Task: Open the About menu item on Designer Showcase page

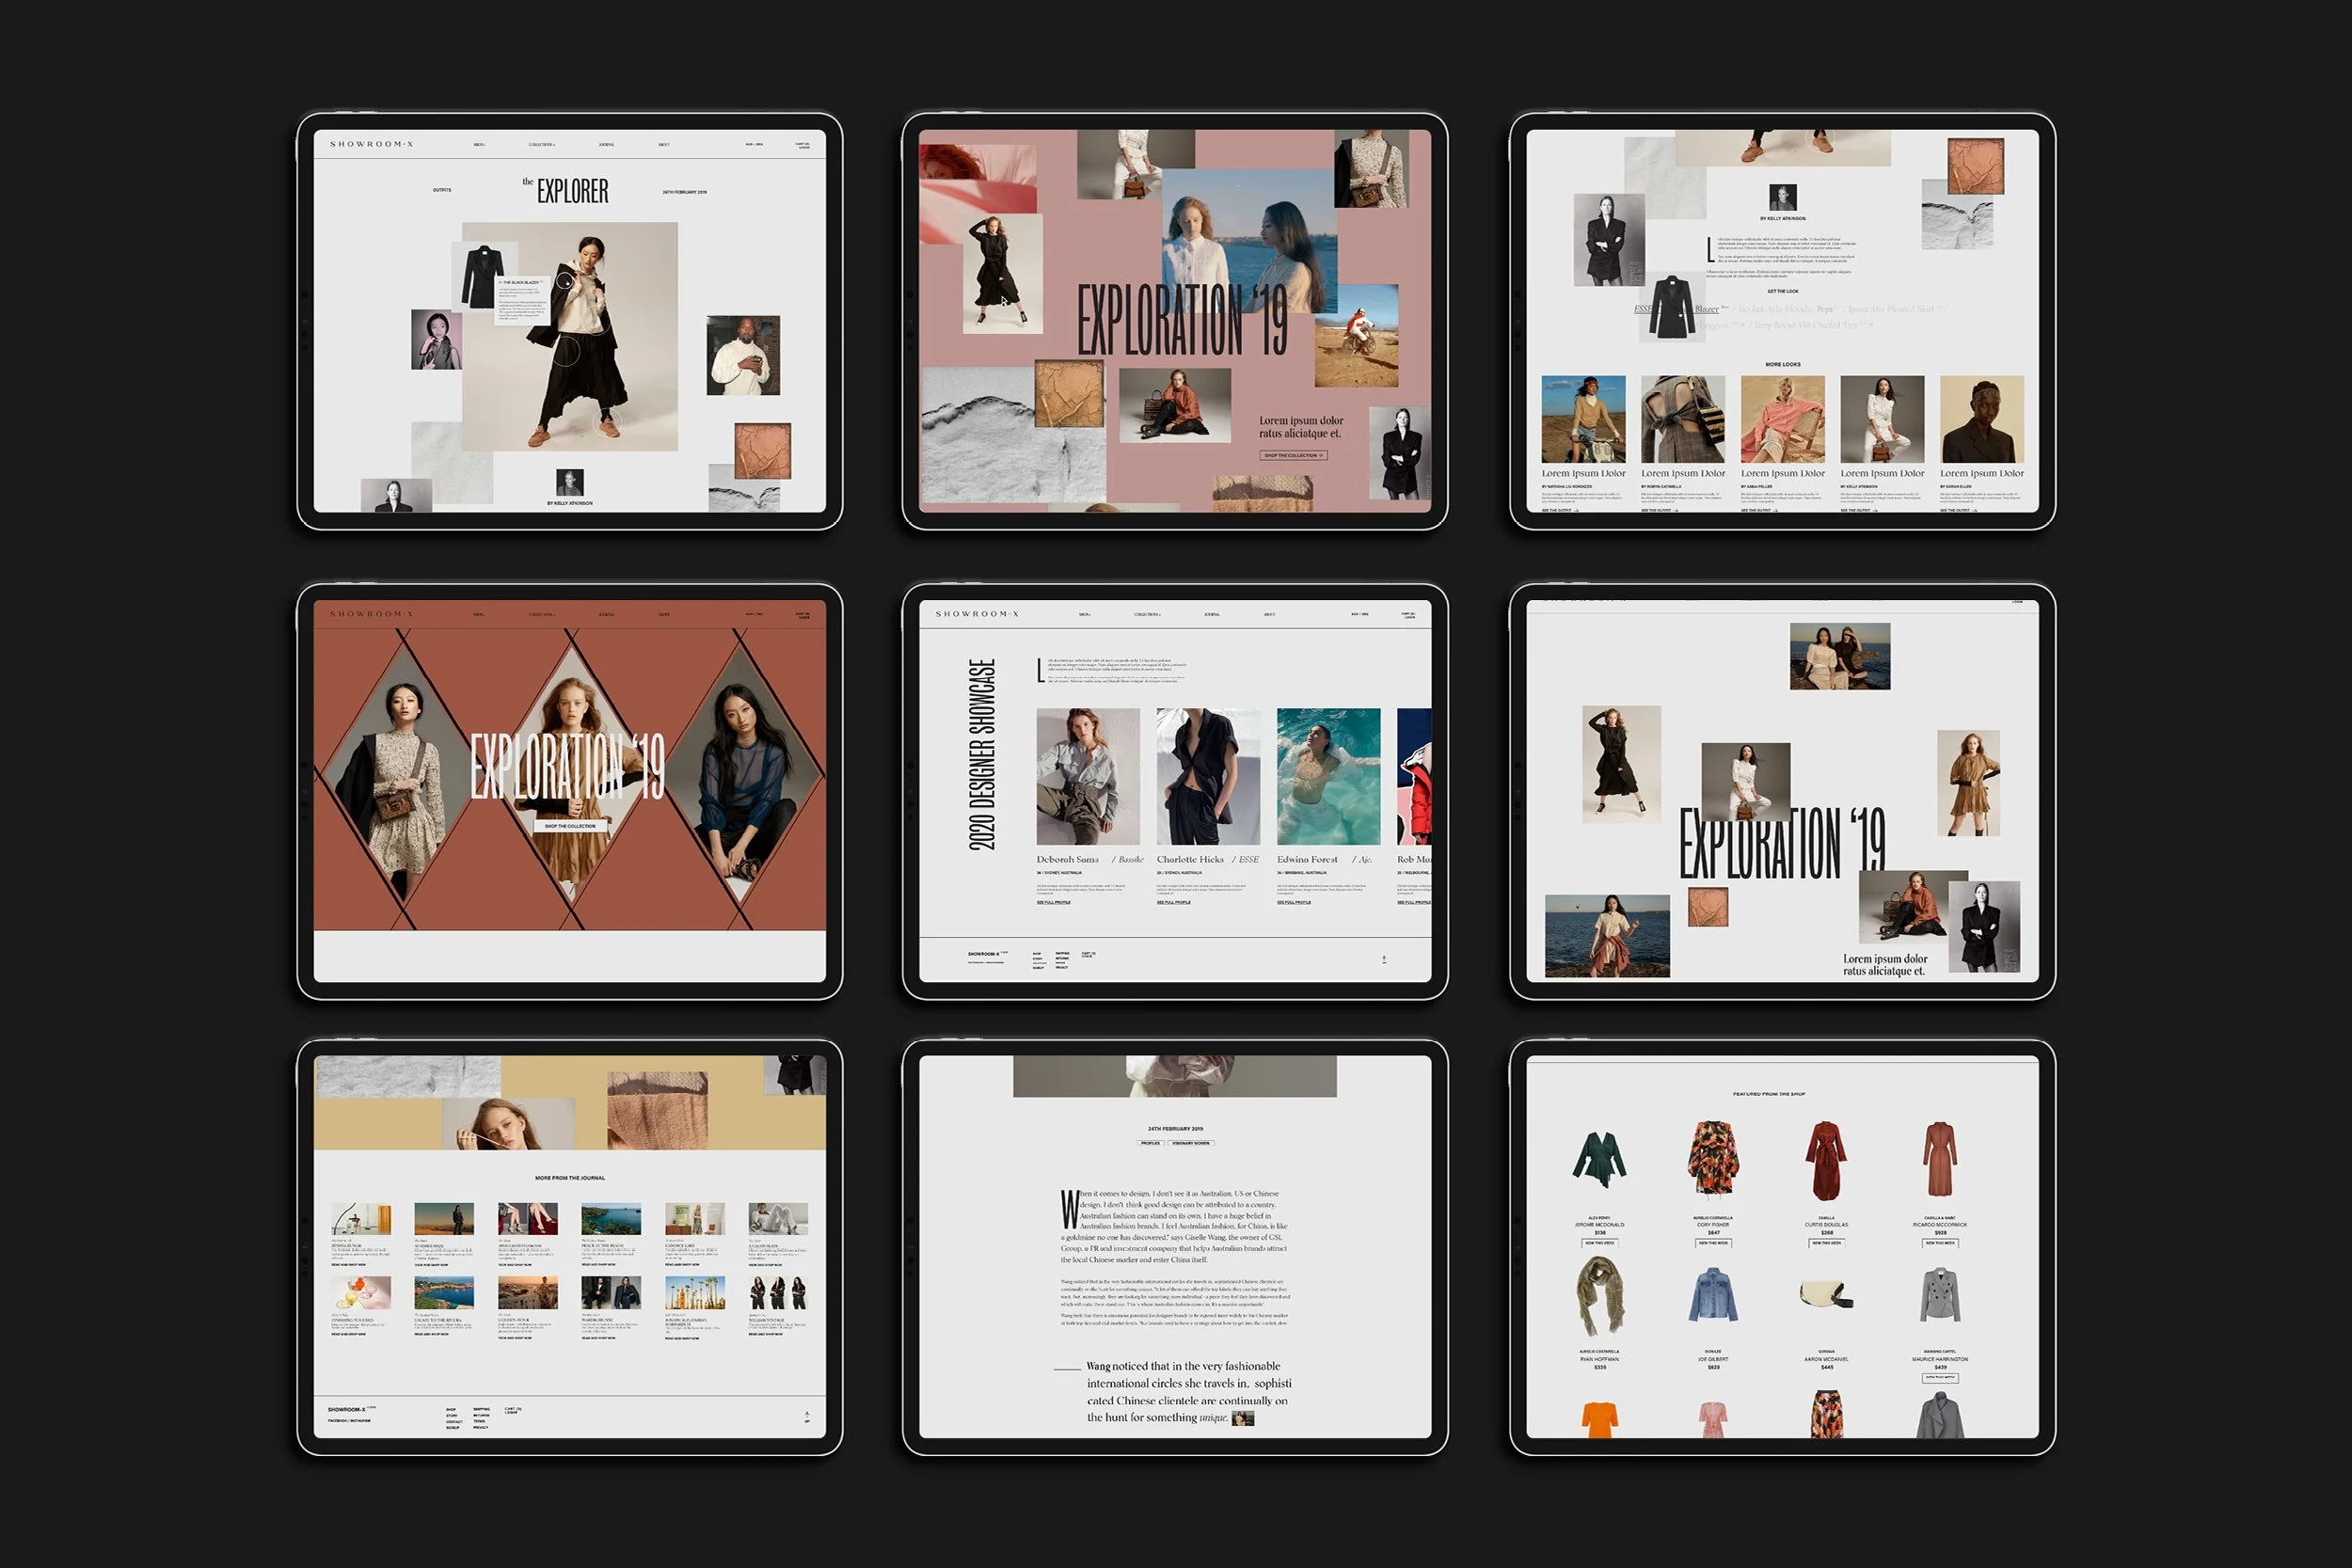Action: 1269,615
